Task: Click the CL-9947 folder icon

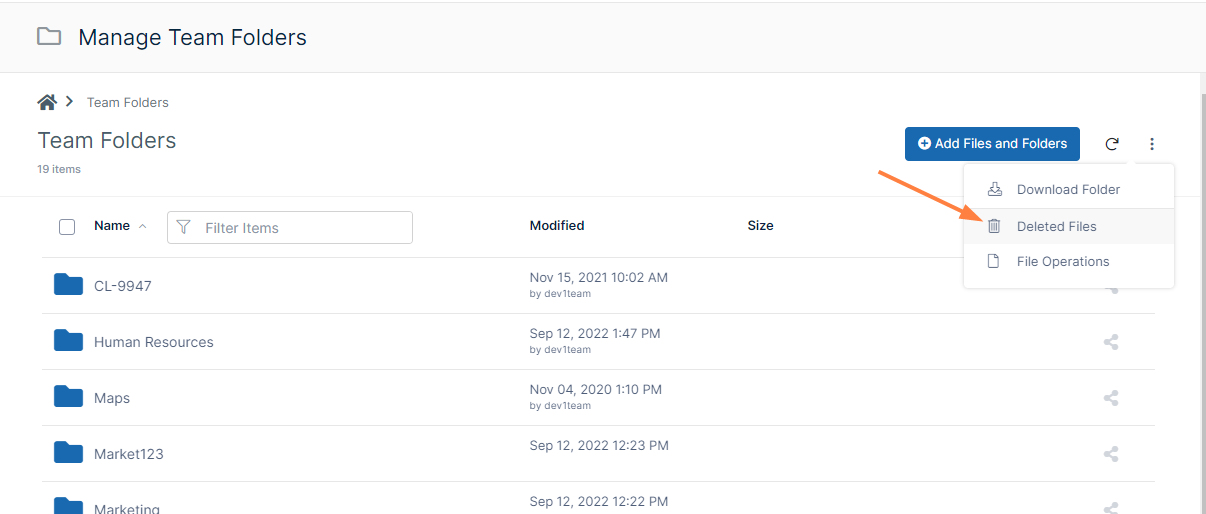Action: 68,285
